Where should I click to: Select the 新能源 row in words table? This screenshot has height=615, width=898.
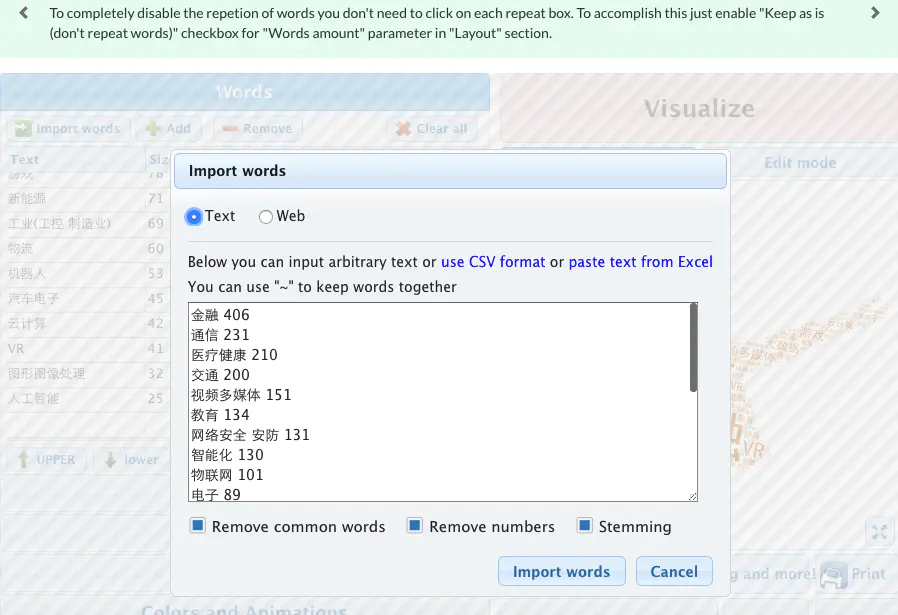[x=85, y=199]
